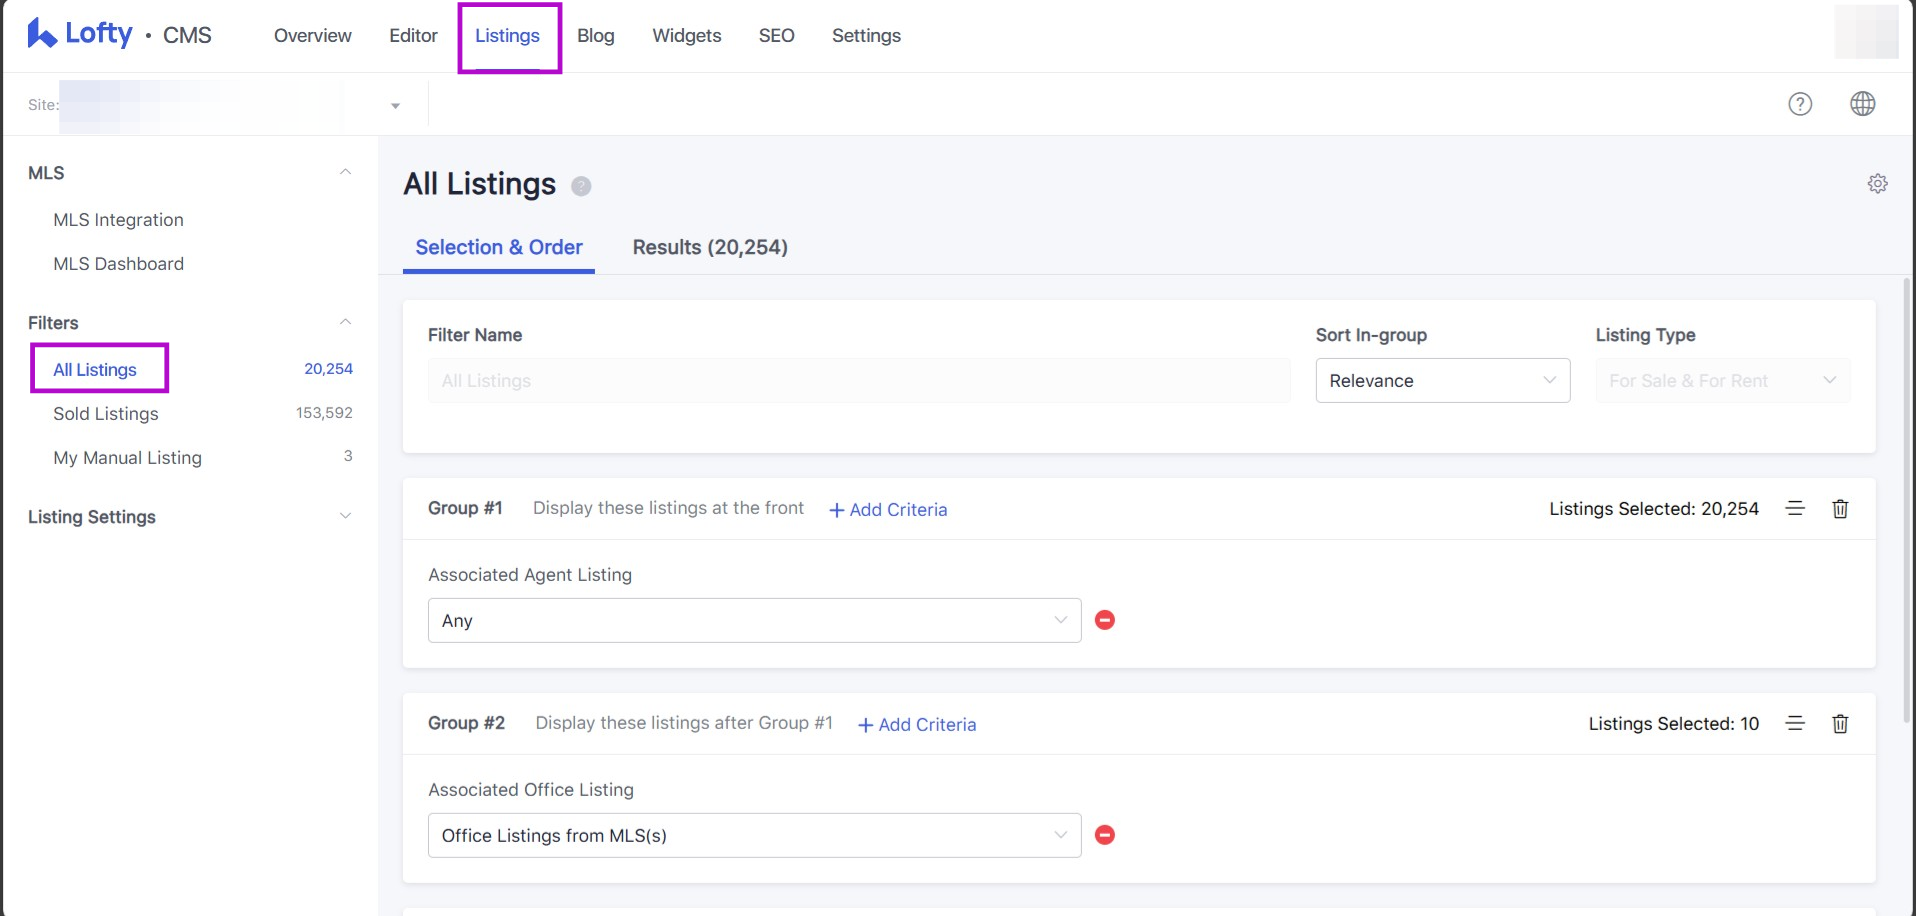1916x916 pixels.
Task: Click the Lofty logo
Action: click(80, 34)
